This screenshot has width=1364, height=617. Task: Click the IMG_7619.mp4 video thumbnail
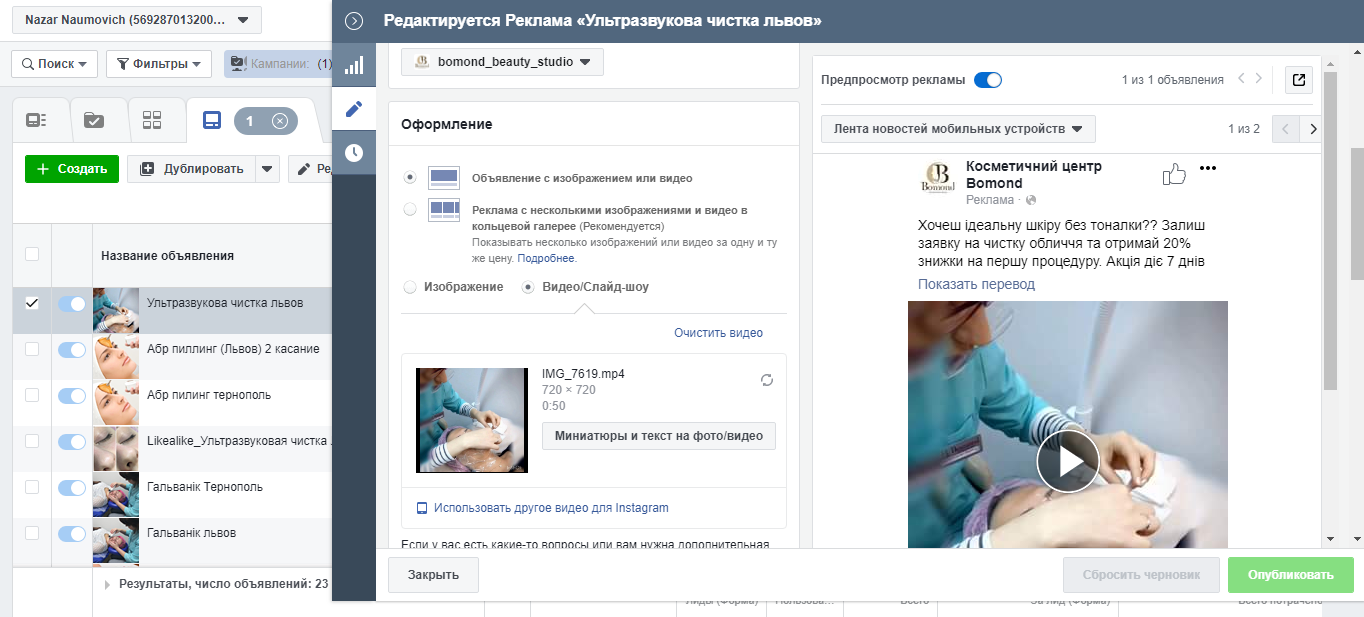[471, 420]
